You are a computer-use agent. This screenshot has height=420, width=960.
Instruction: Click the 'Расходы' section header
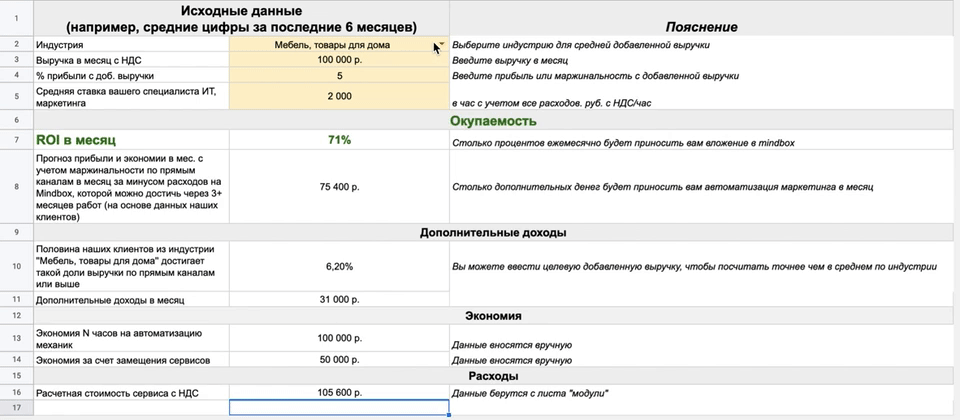pyautogui.click(x=493, y=376)
